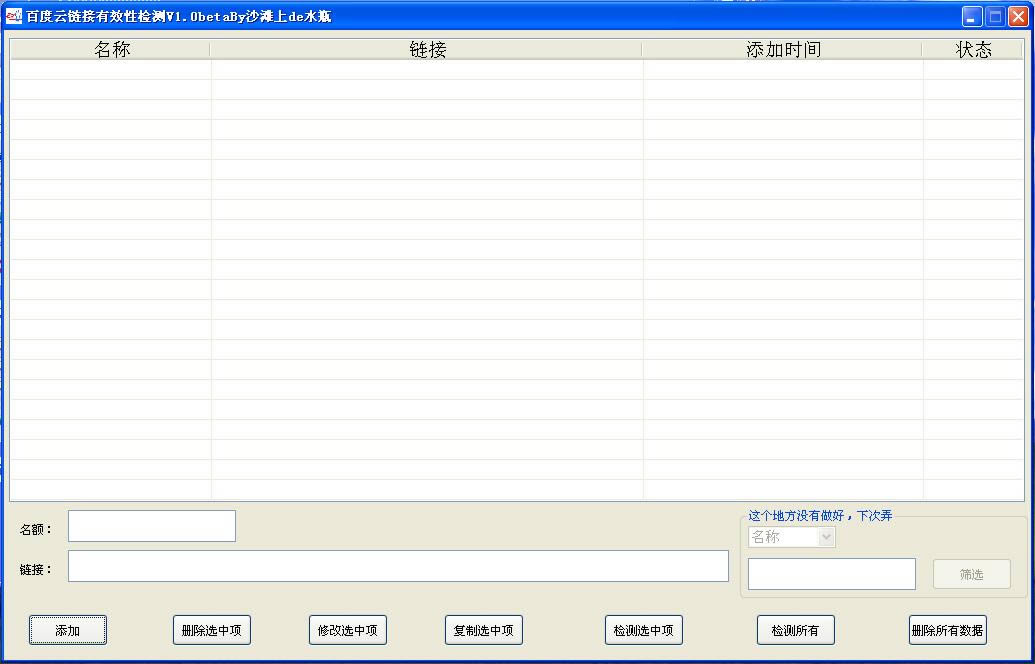
Task: Click 检测选中项 button
Action: click(644, 630)
